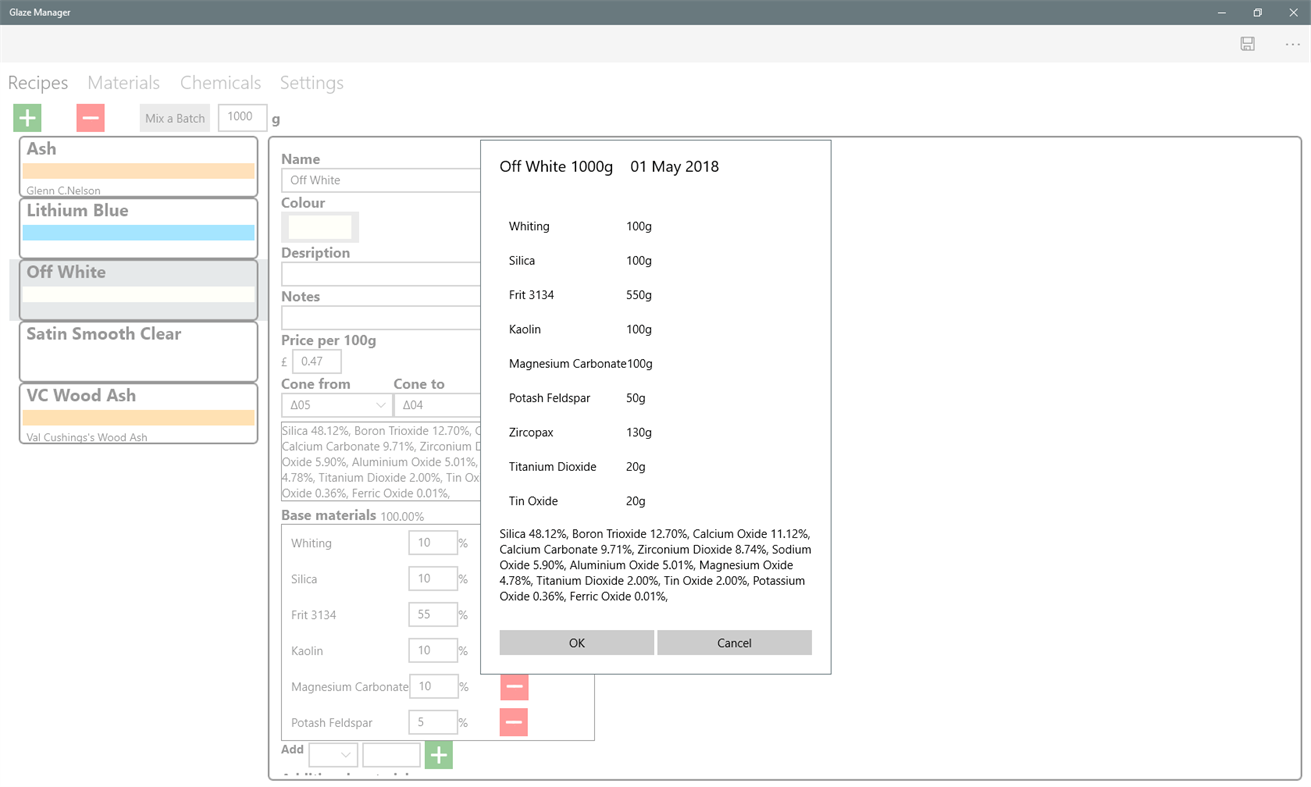Open the Cone to dropdown showing Δ04
Image resolution: width=1311 pixels, height=787 pixels.
(x=437, y=404)
